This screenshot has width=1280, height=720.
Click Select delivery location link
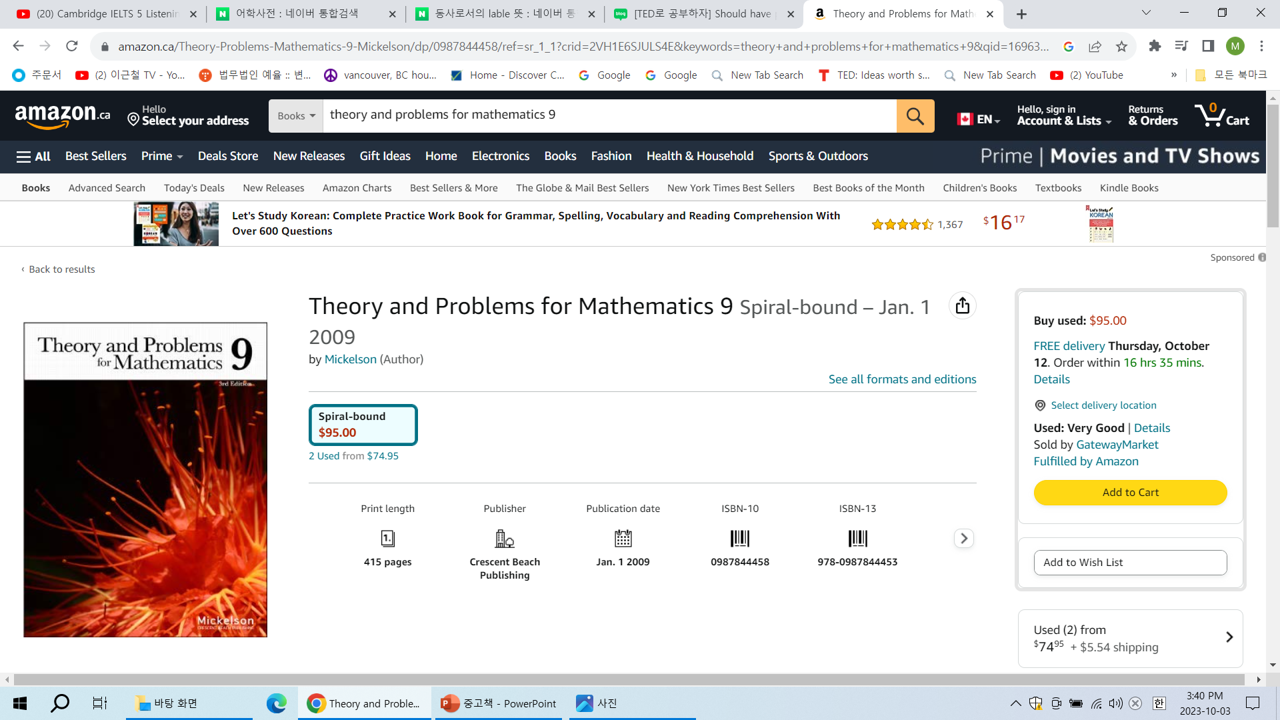click(1103, 405)
